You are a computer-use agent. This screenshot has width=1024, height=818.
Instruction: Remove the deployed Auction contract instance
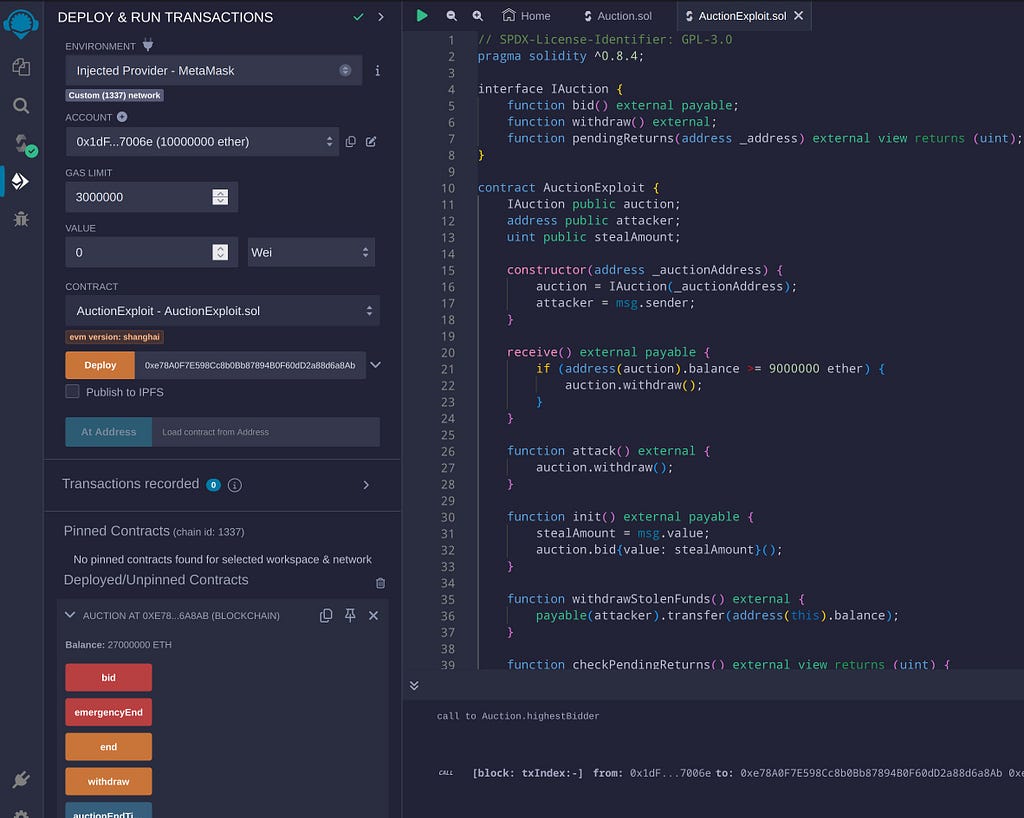point(374,616)
